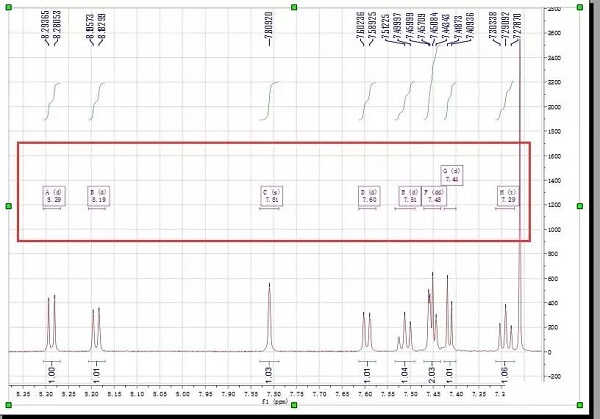This screenshot has width=600, height=419.
Task: Select the A (d) 8.29 multiplet box
Action: click(x=53, y=196)
